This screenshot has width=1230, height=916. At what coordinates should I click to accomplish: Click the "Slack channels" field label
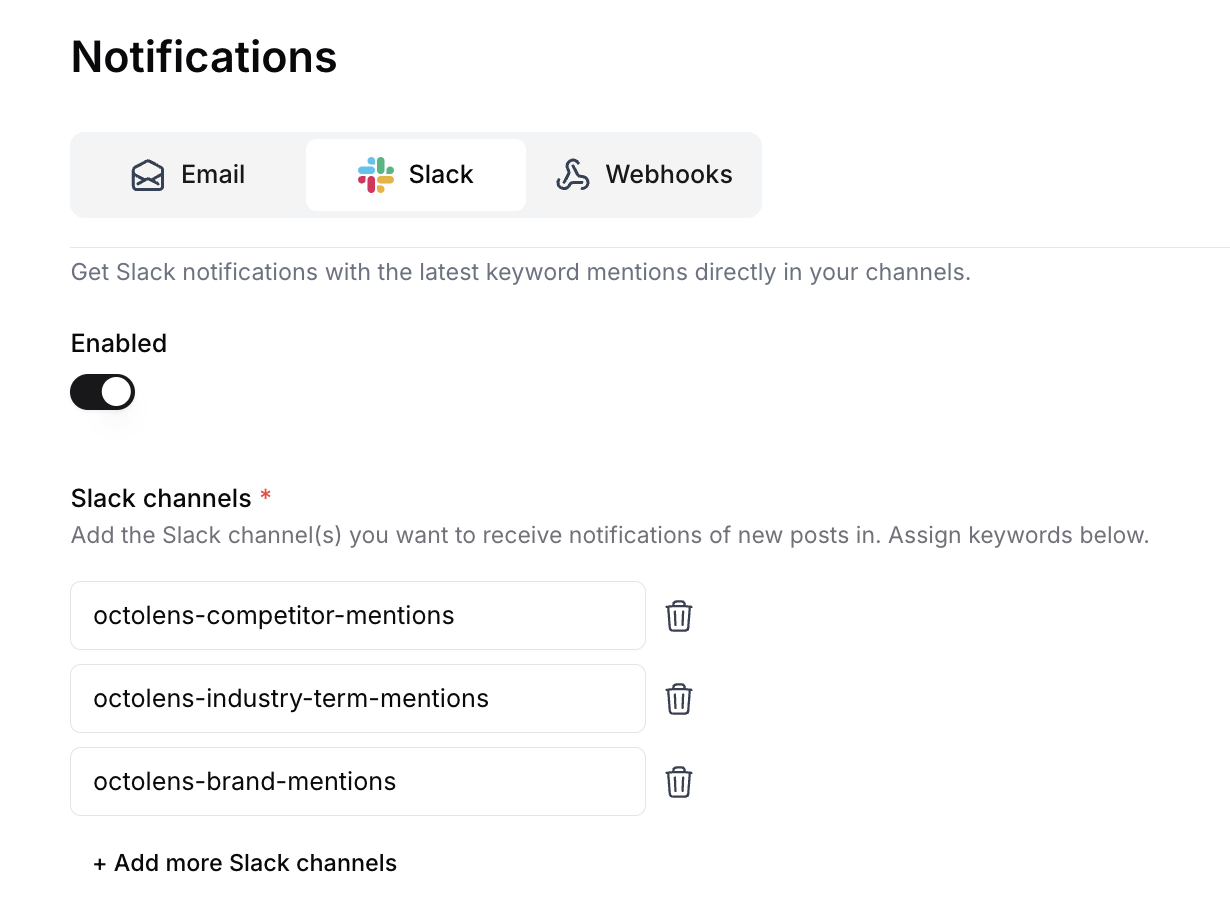161,498
